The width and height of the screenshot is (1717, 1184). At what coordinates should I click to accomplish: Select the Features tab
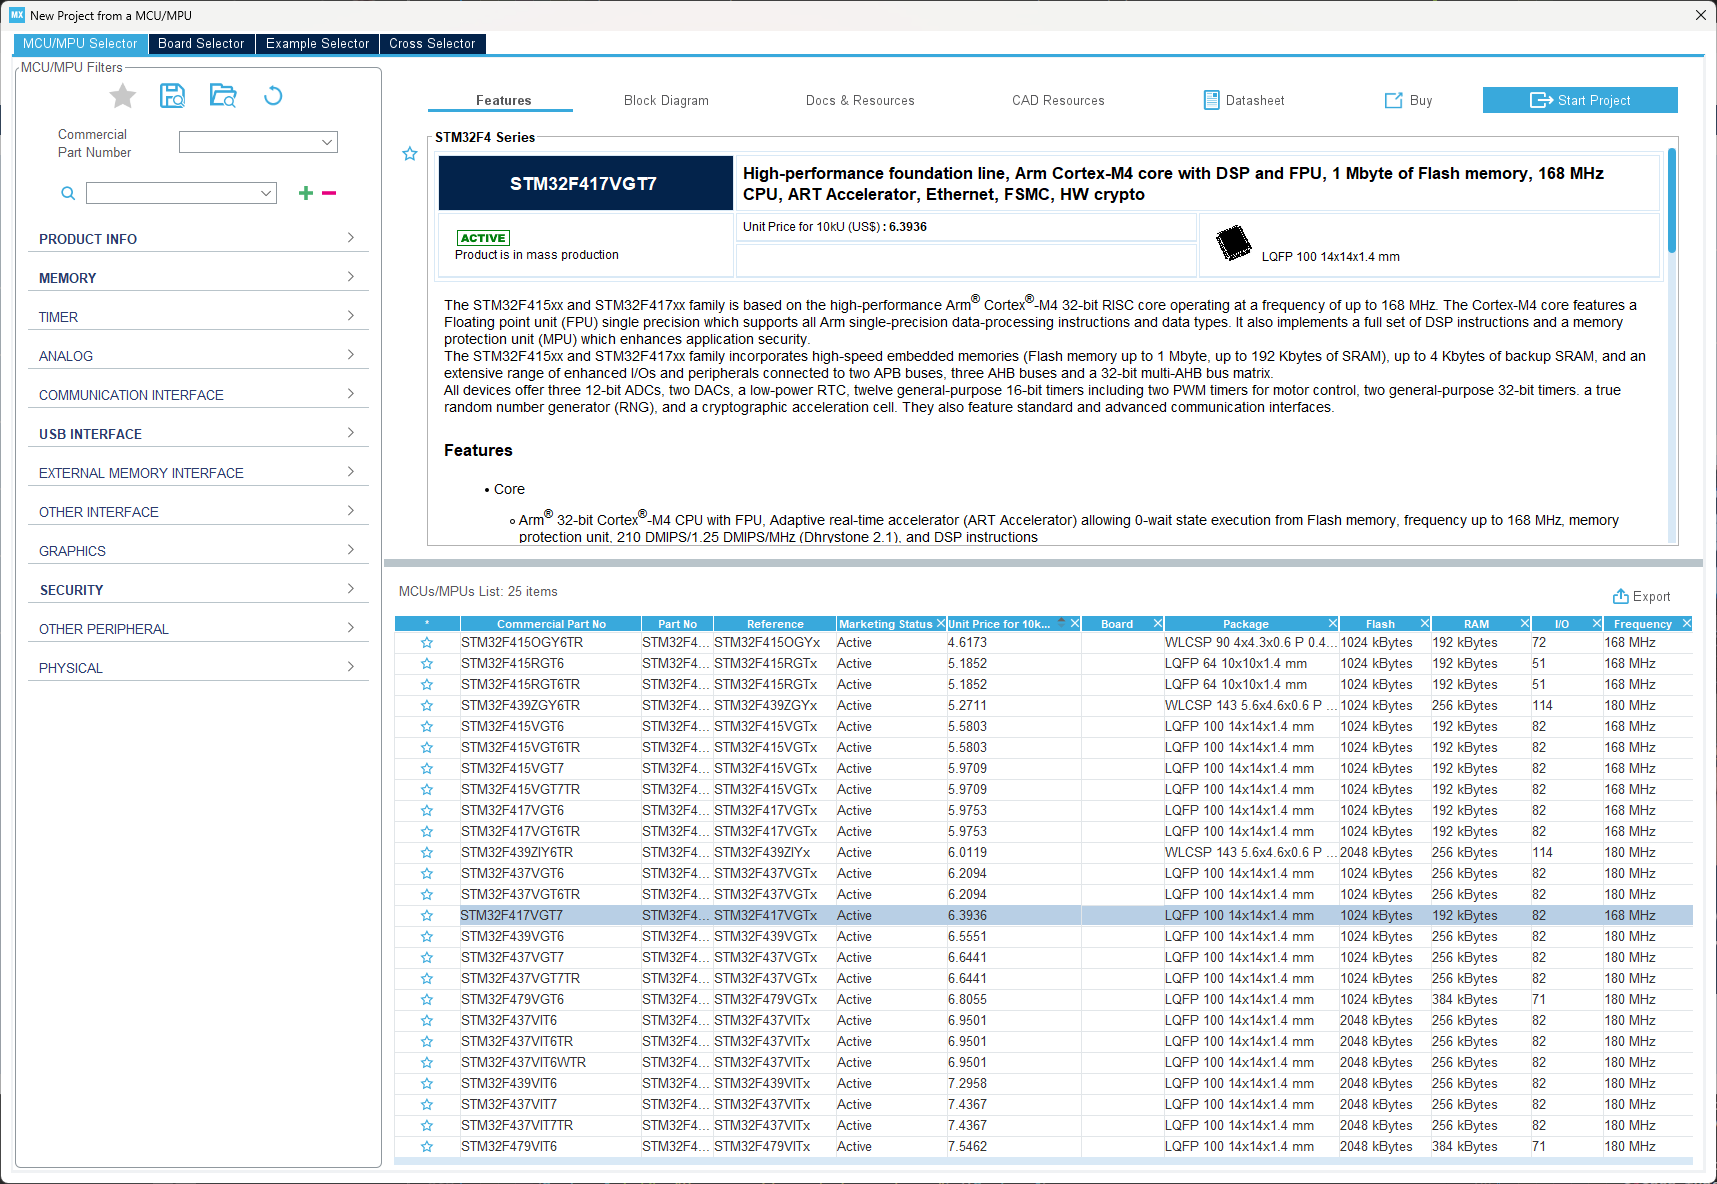(504, 101)
